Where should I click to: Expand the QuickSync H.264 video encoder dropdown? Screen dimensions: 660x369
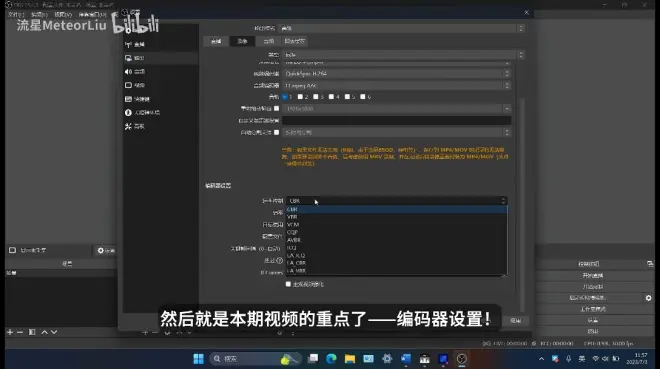pos(397,74)
